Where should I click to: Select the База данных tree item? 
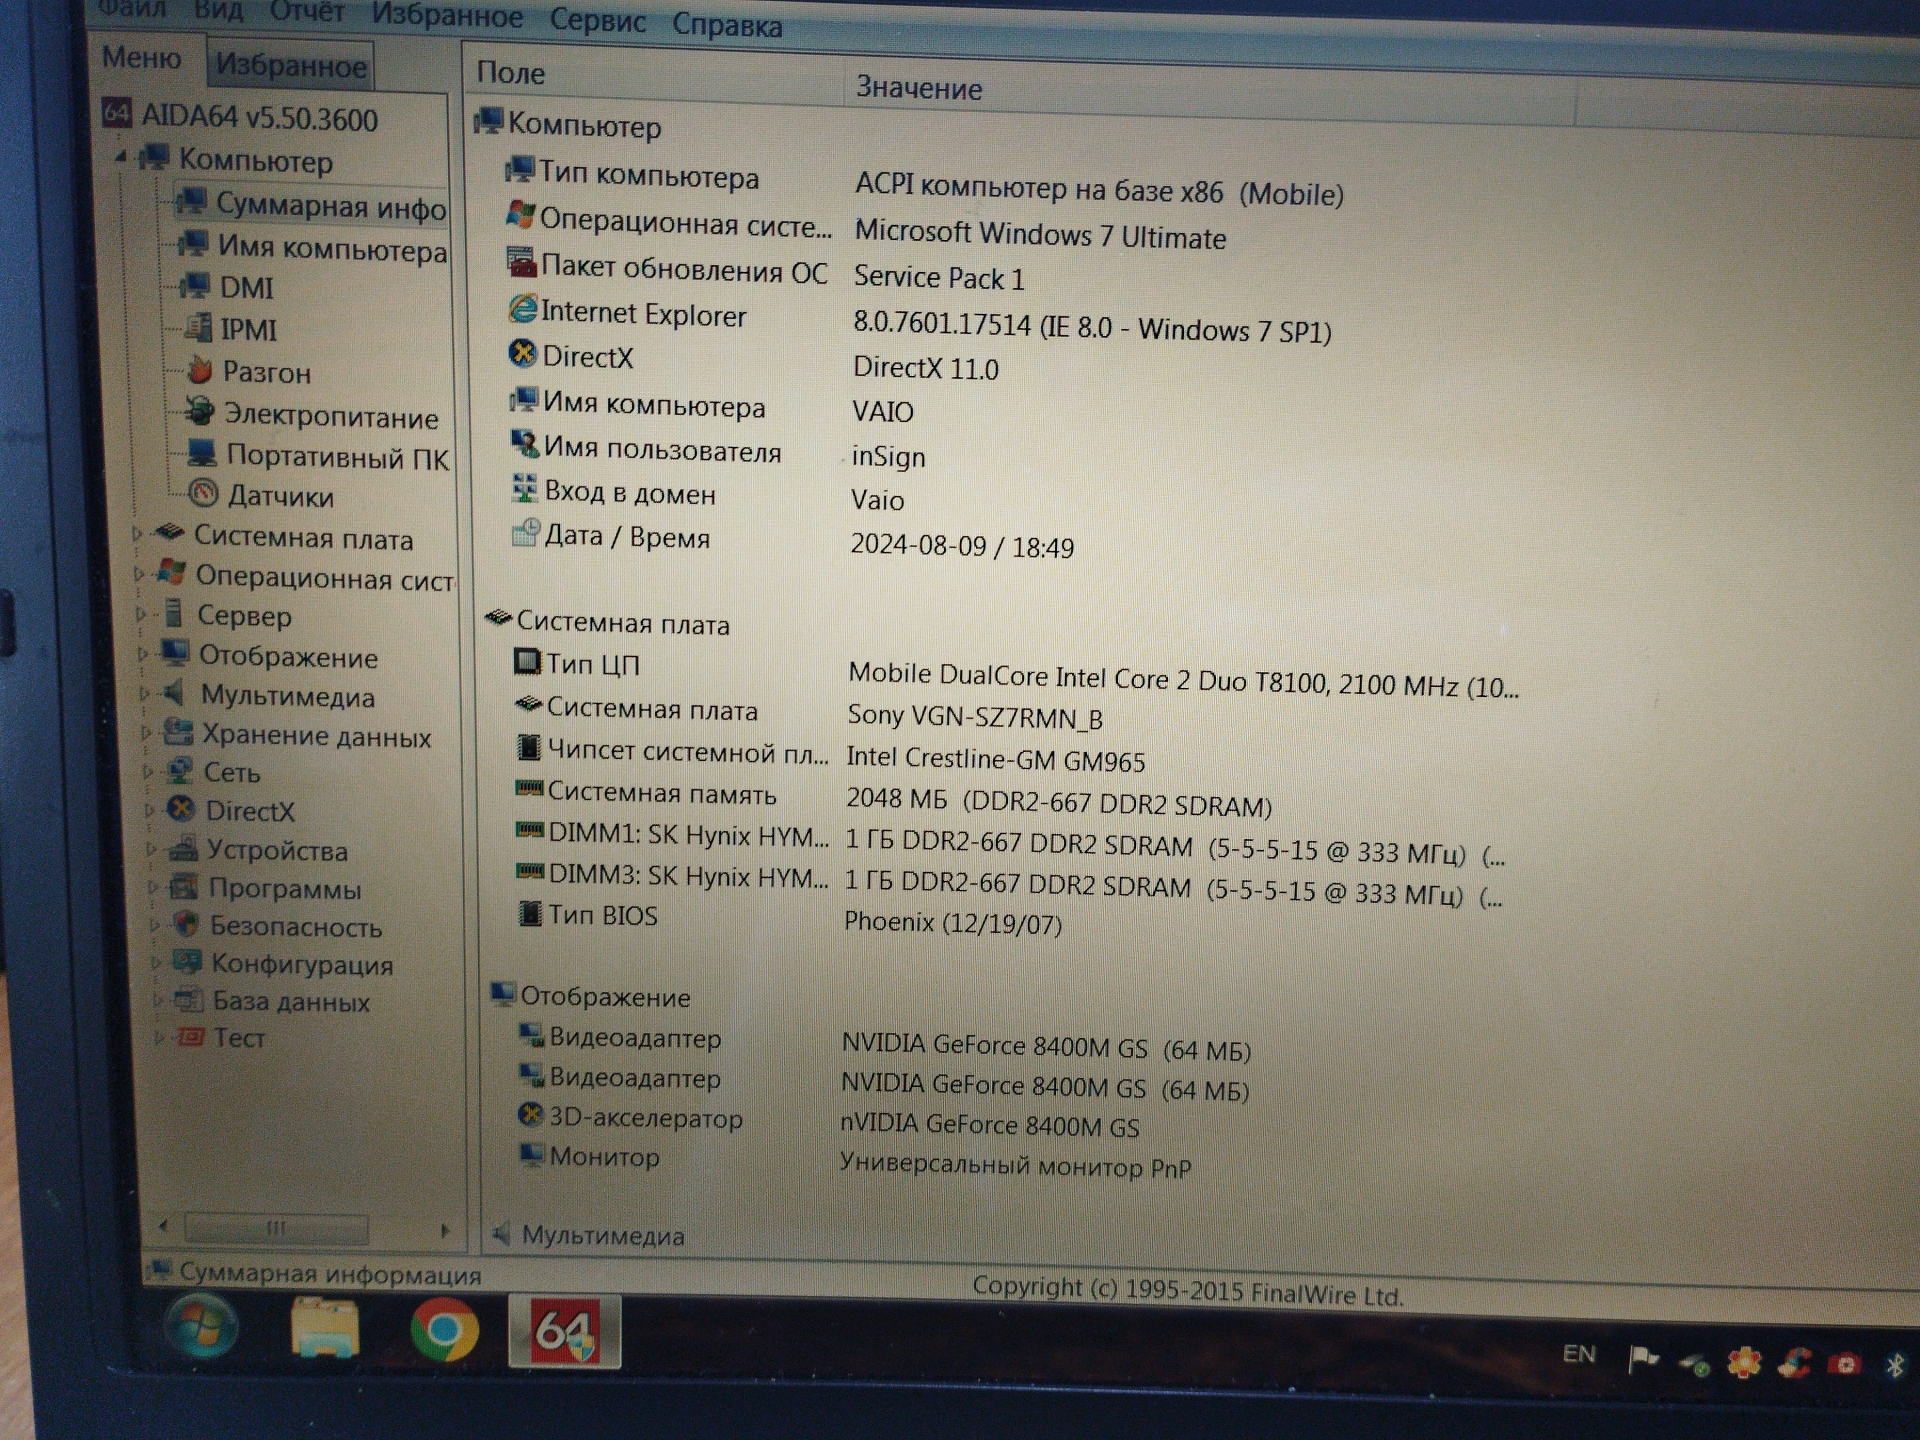(272, 1000)
